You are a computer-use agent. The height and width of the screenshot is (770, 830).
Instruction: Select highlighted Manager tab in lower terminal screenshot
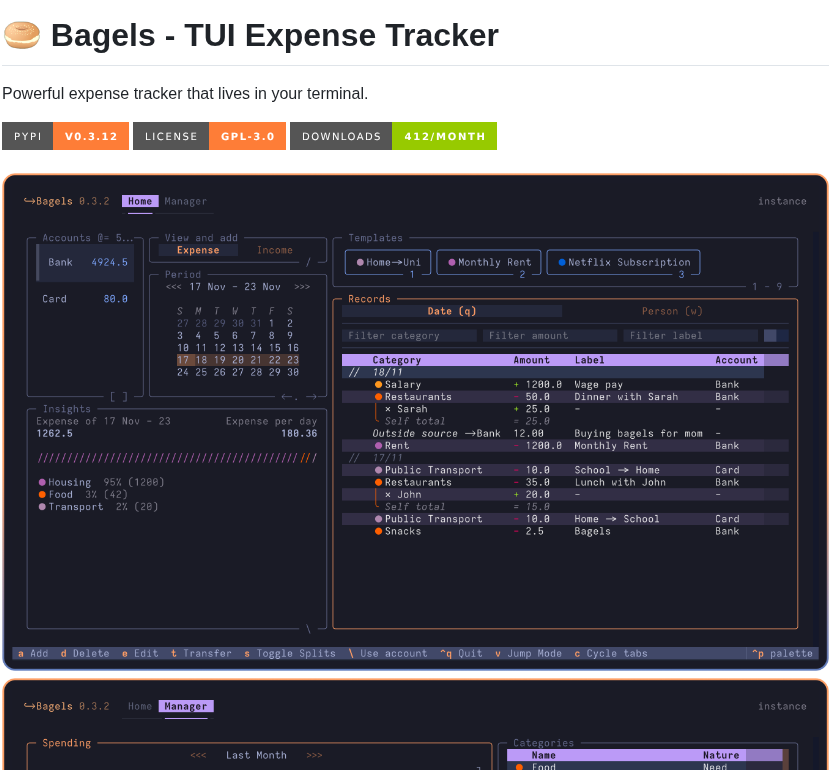point(186,706)
